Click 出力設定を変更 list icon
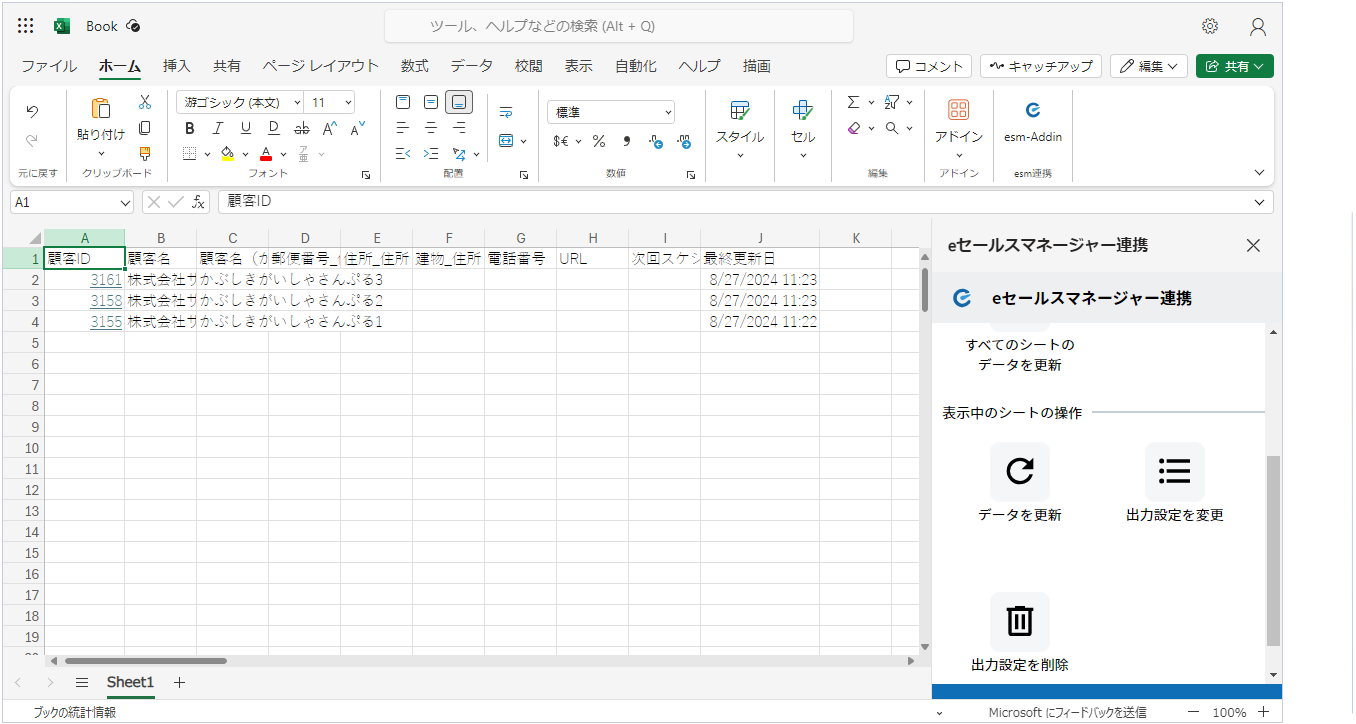The image size is (1356, 724). 1175,472
